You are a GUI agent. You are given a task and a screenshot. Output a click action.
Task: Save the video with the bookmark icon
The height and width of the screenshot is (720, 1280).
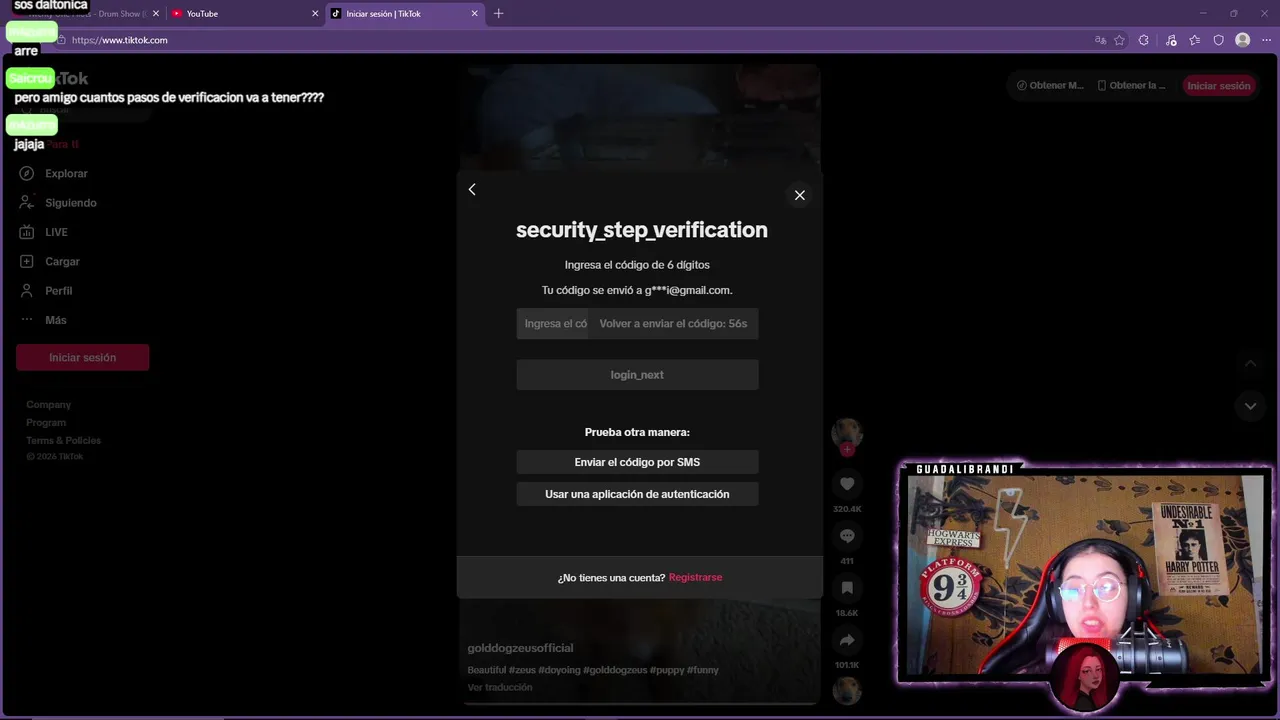pos(847,588)
